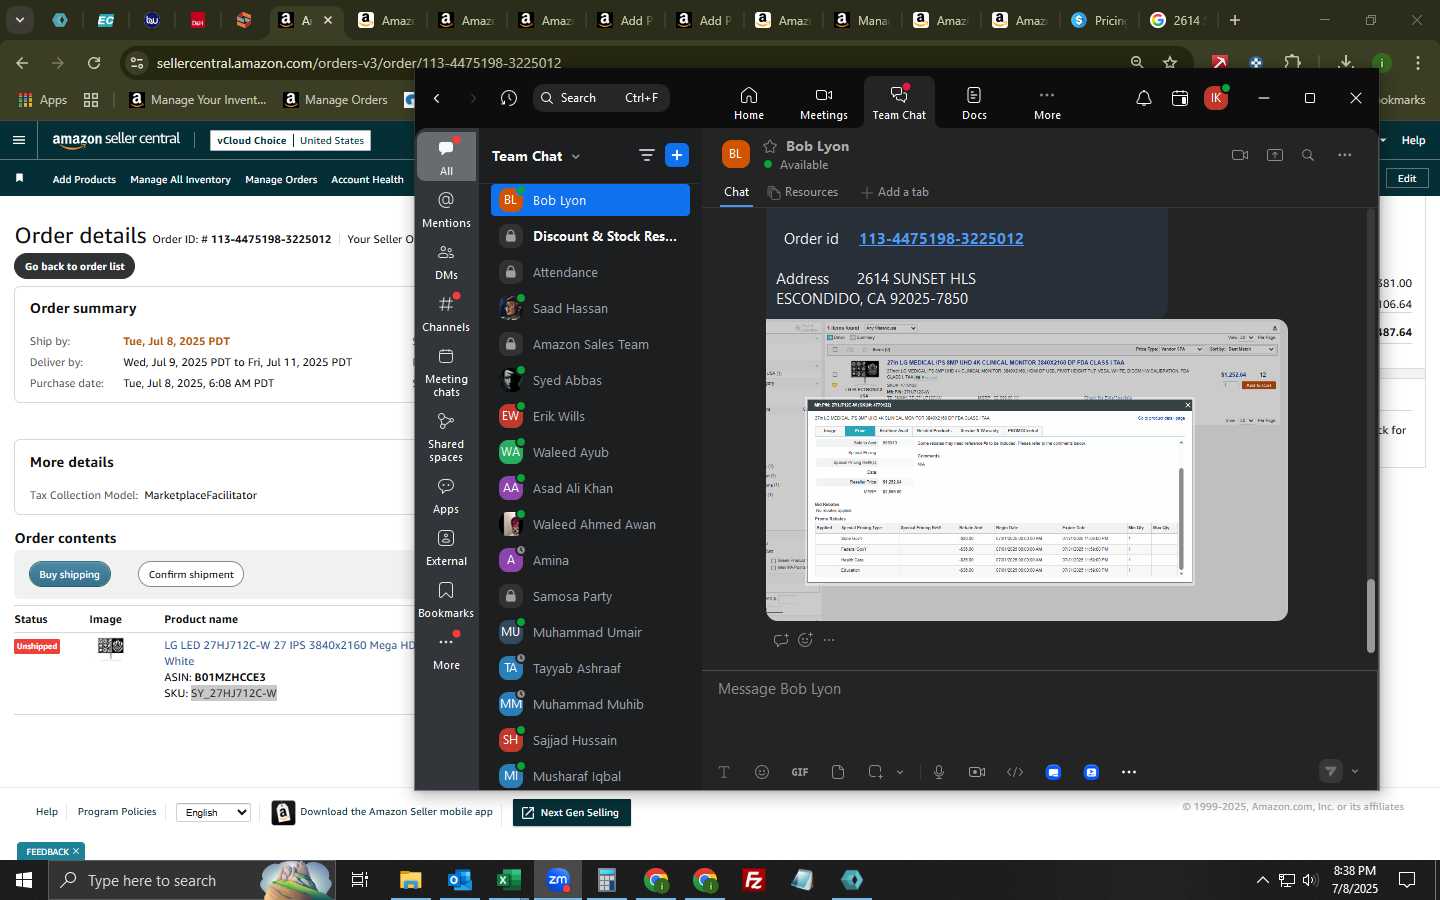Click the code snippet icon in the message toolbar
Viewport: 1440px width, 900px height.
[x=1015, y=772]
